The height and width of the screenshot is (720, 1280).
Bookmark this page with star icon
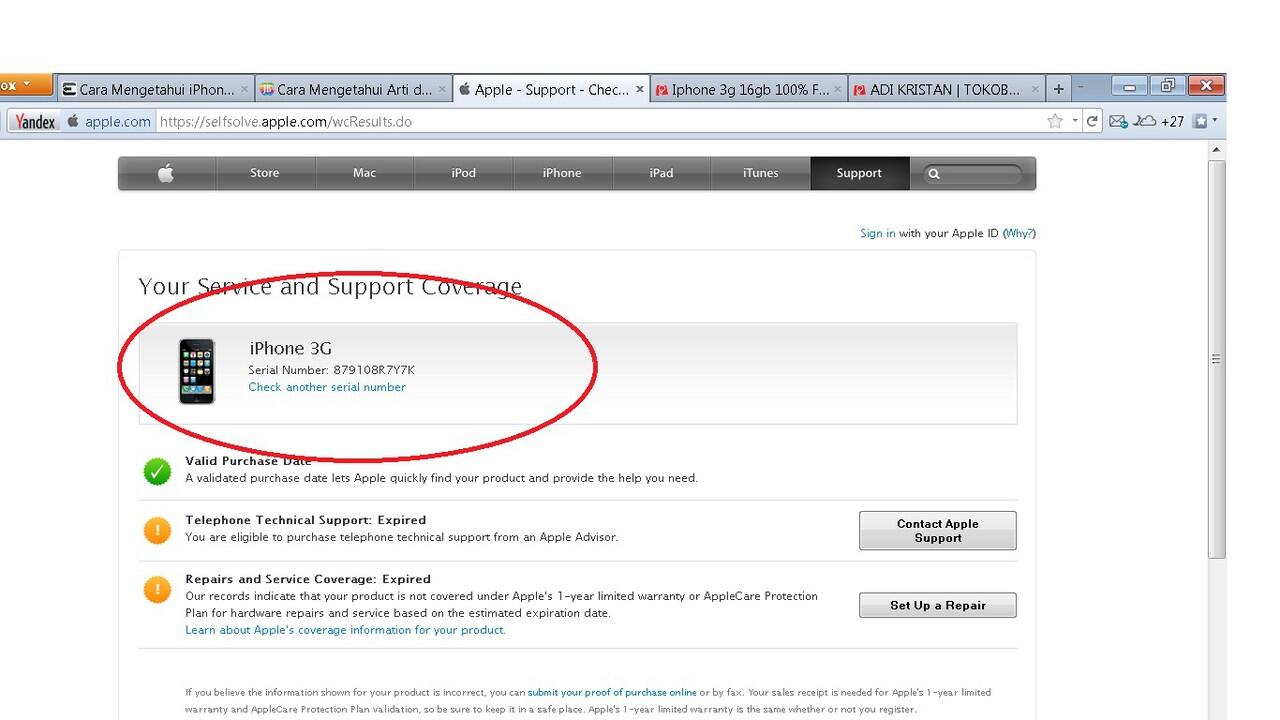pyautogui.click(x=1055, y=122)
